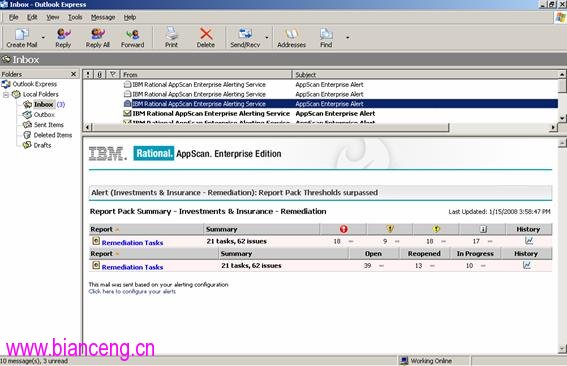
Task: Click the horizontal scrollbar thumb in message list
Action: tap(270, 127)
